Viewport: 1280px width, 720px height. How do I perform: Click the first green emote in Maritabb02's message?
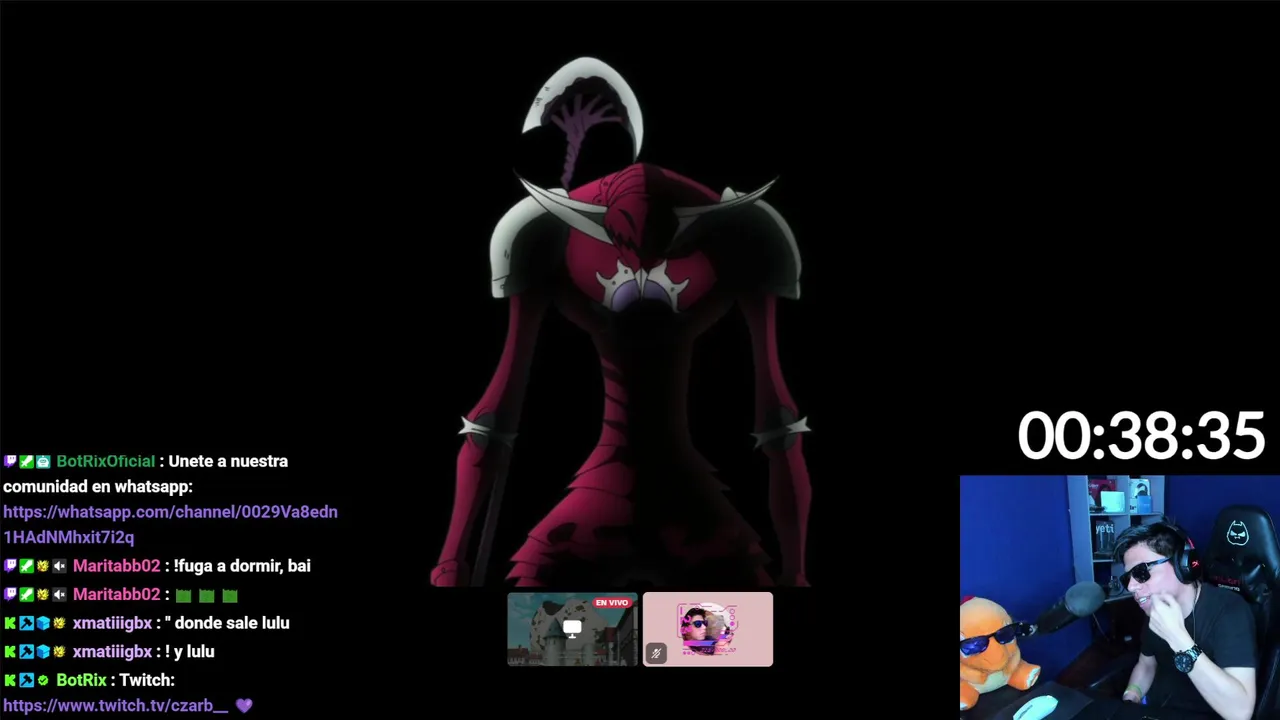coord(183,595)
